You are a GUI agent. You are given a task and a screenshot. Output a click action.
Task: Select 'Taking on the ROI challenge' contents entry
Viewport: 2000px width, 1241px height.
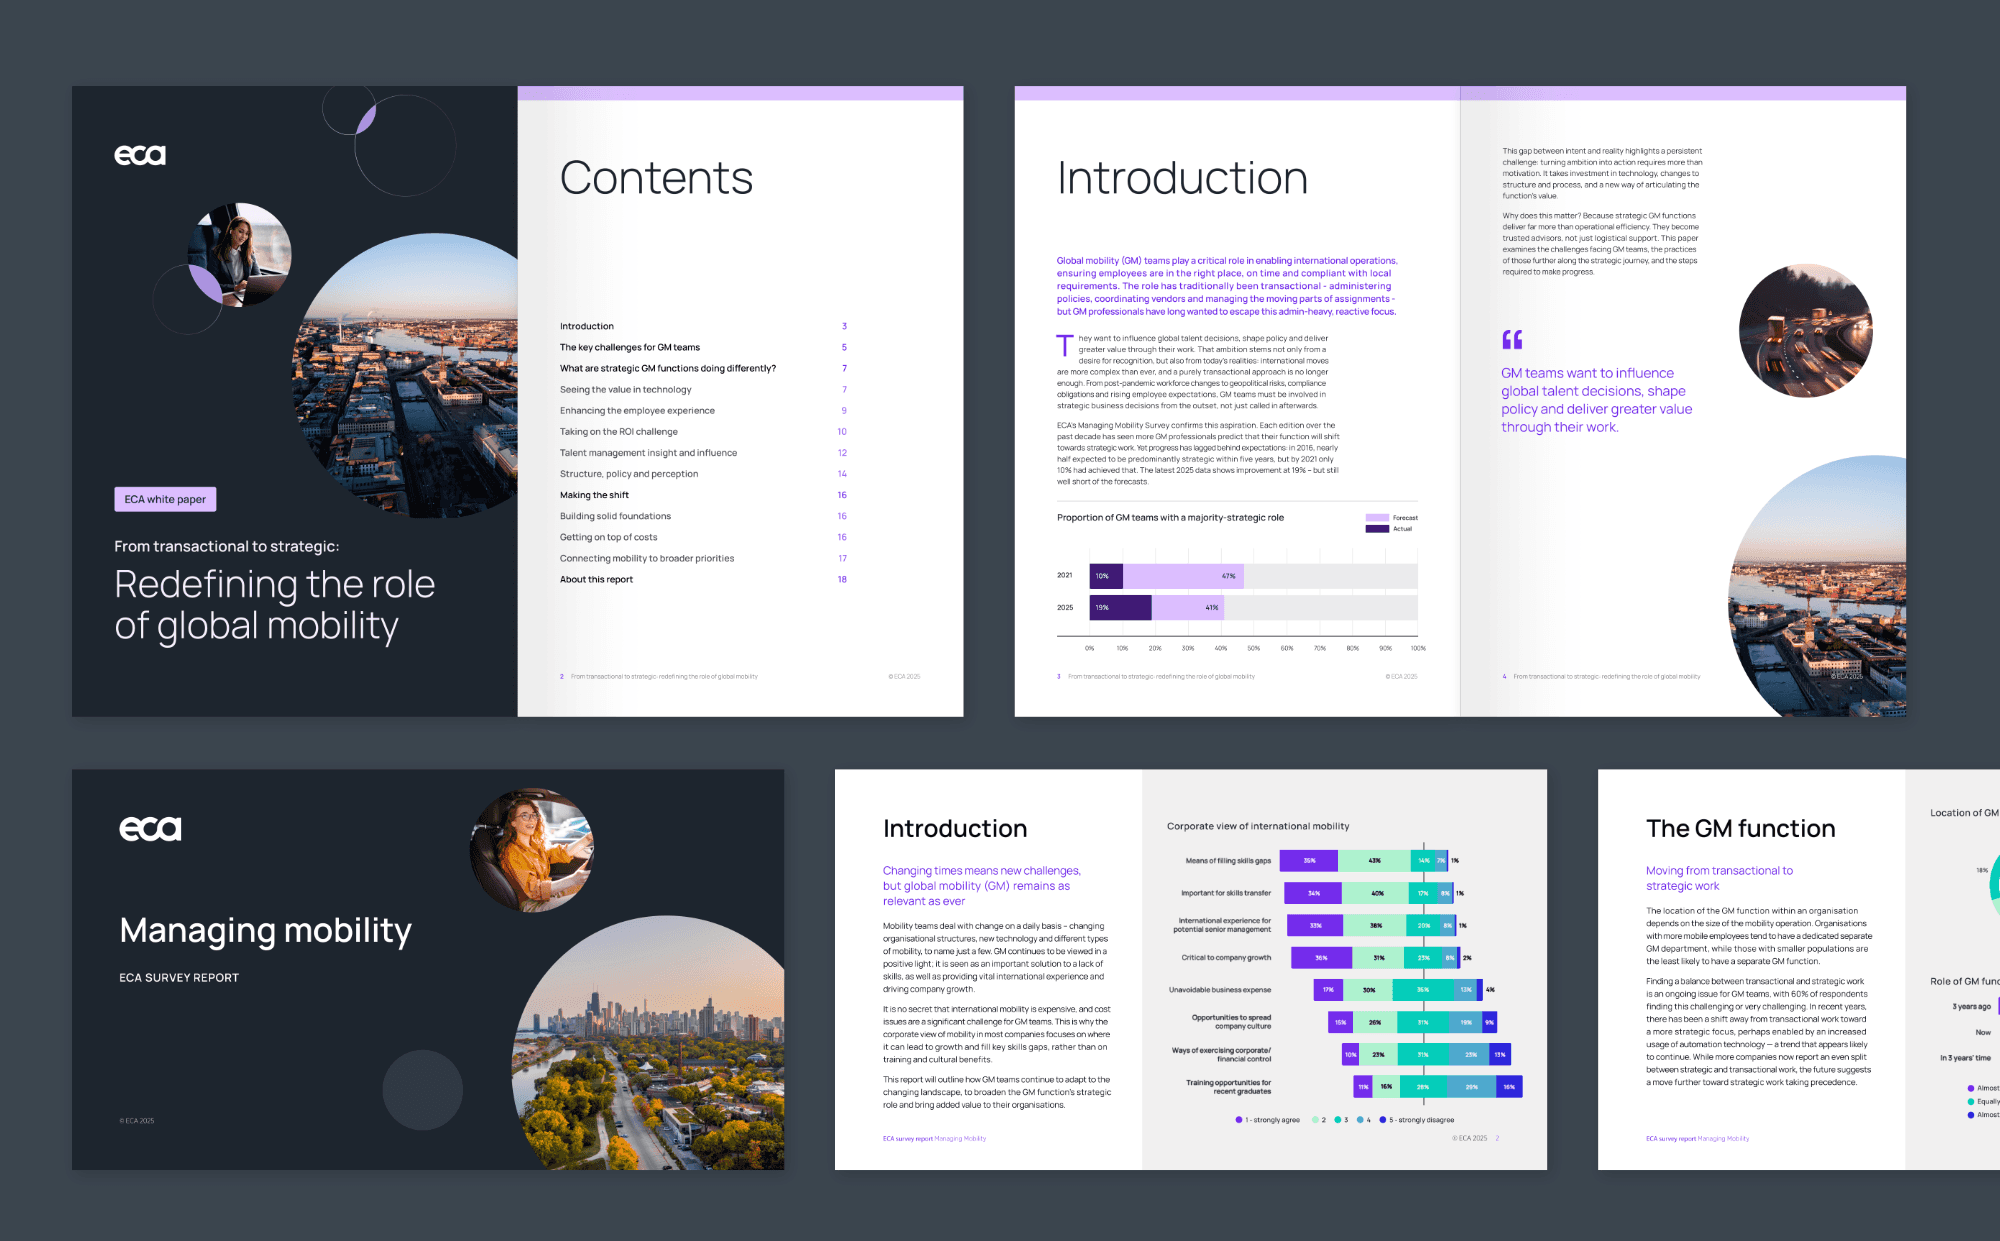(618, 432)
